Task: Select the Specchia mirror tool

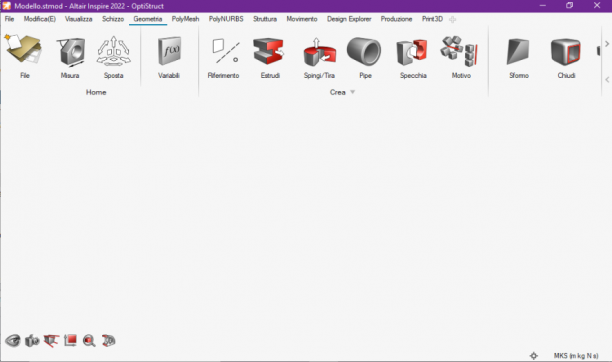Action: (412, 52)
